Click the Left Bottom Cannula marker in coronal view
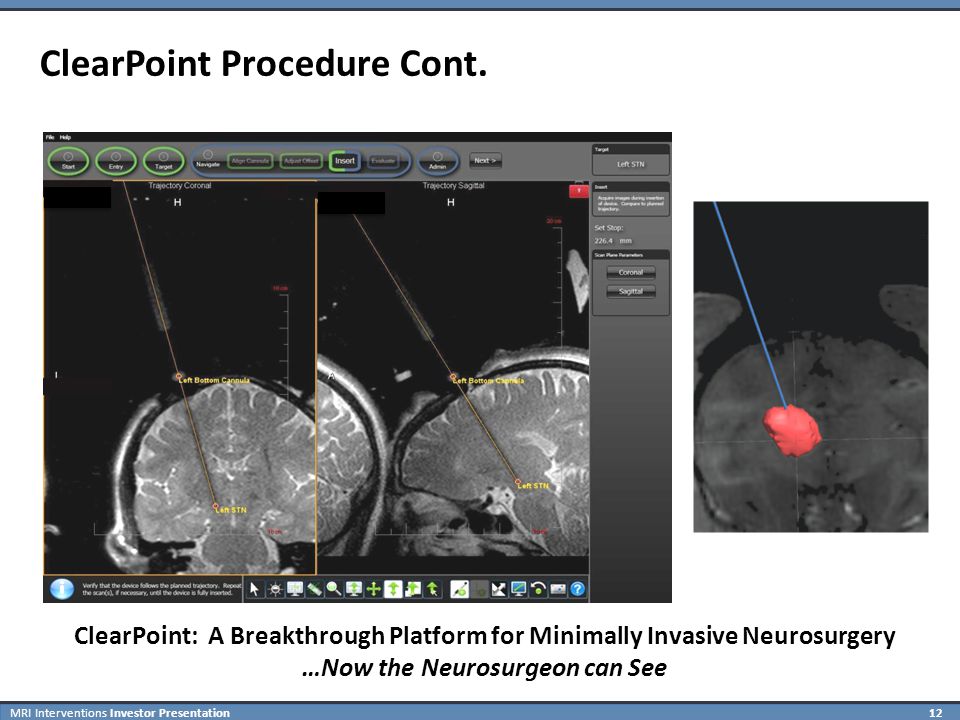Screen dimensions: 960x720 point(179,376)
